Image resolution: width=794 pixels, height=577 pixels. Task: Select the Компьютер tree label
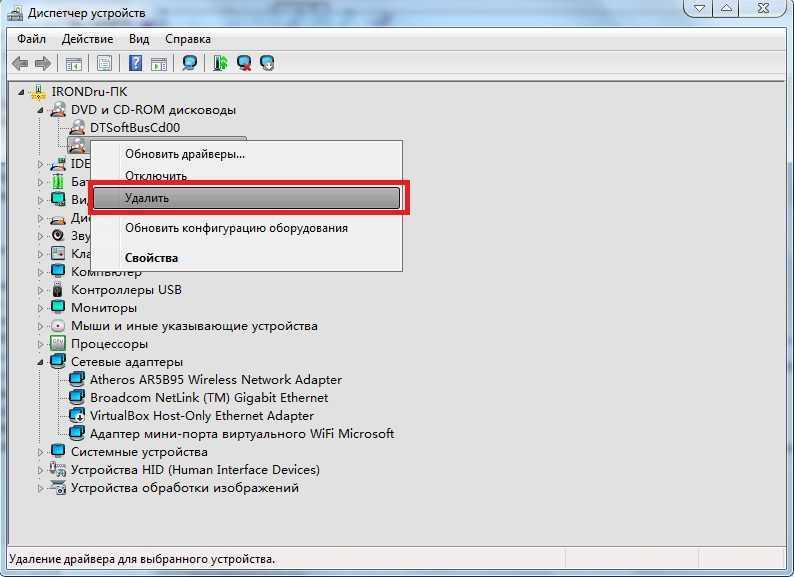pyautogui.click(x=106, y=273)
